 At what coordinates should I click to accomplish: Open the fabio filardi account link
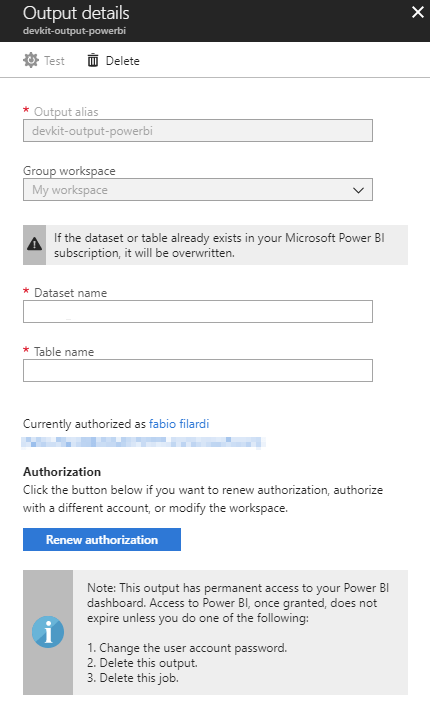pyautogui.click(x=179, y=424)
